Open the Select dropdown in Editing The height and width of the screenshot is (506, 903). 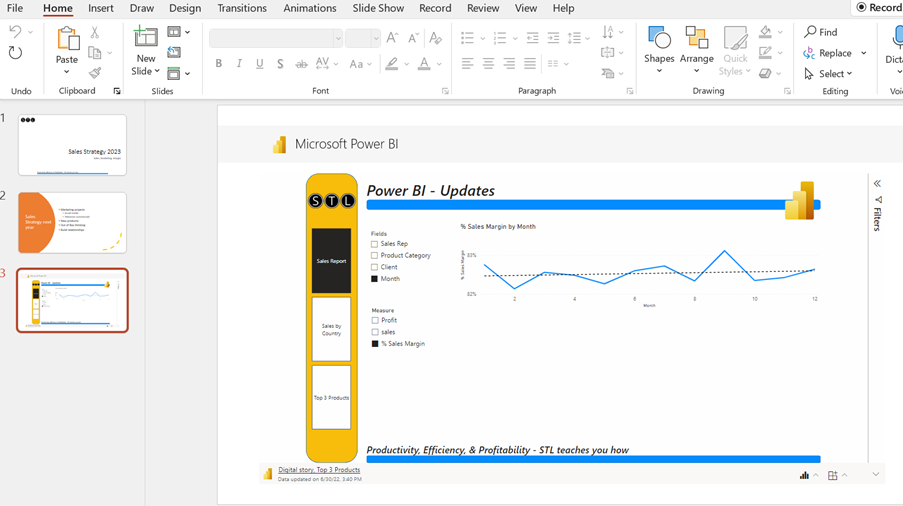pyautogui.click(x=828, y=74)
